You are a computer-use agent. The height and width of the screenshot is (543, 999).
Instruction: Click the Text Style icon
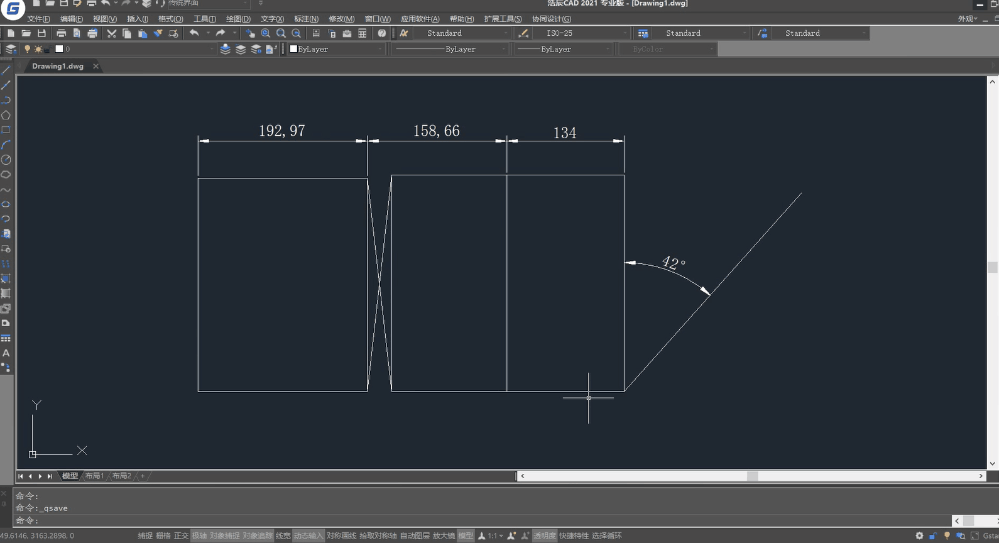coord(403,33)
